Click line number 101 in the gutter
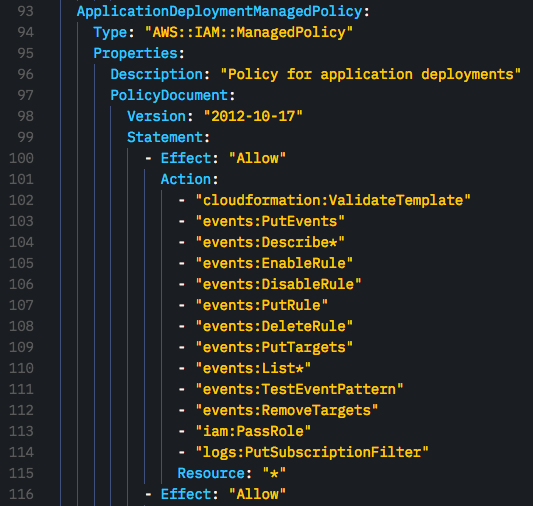 (x=21, y=179)
